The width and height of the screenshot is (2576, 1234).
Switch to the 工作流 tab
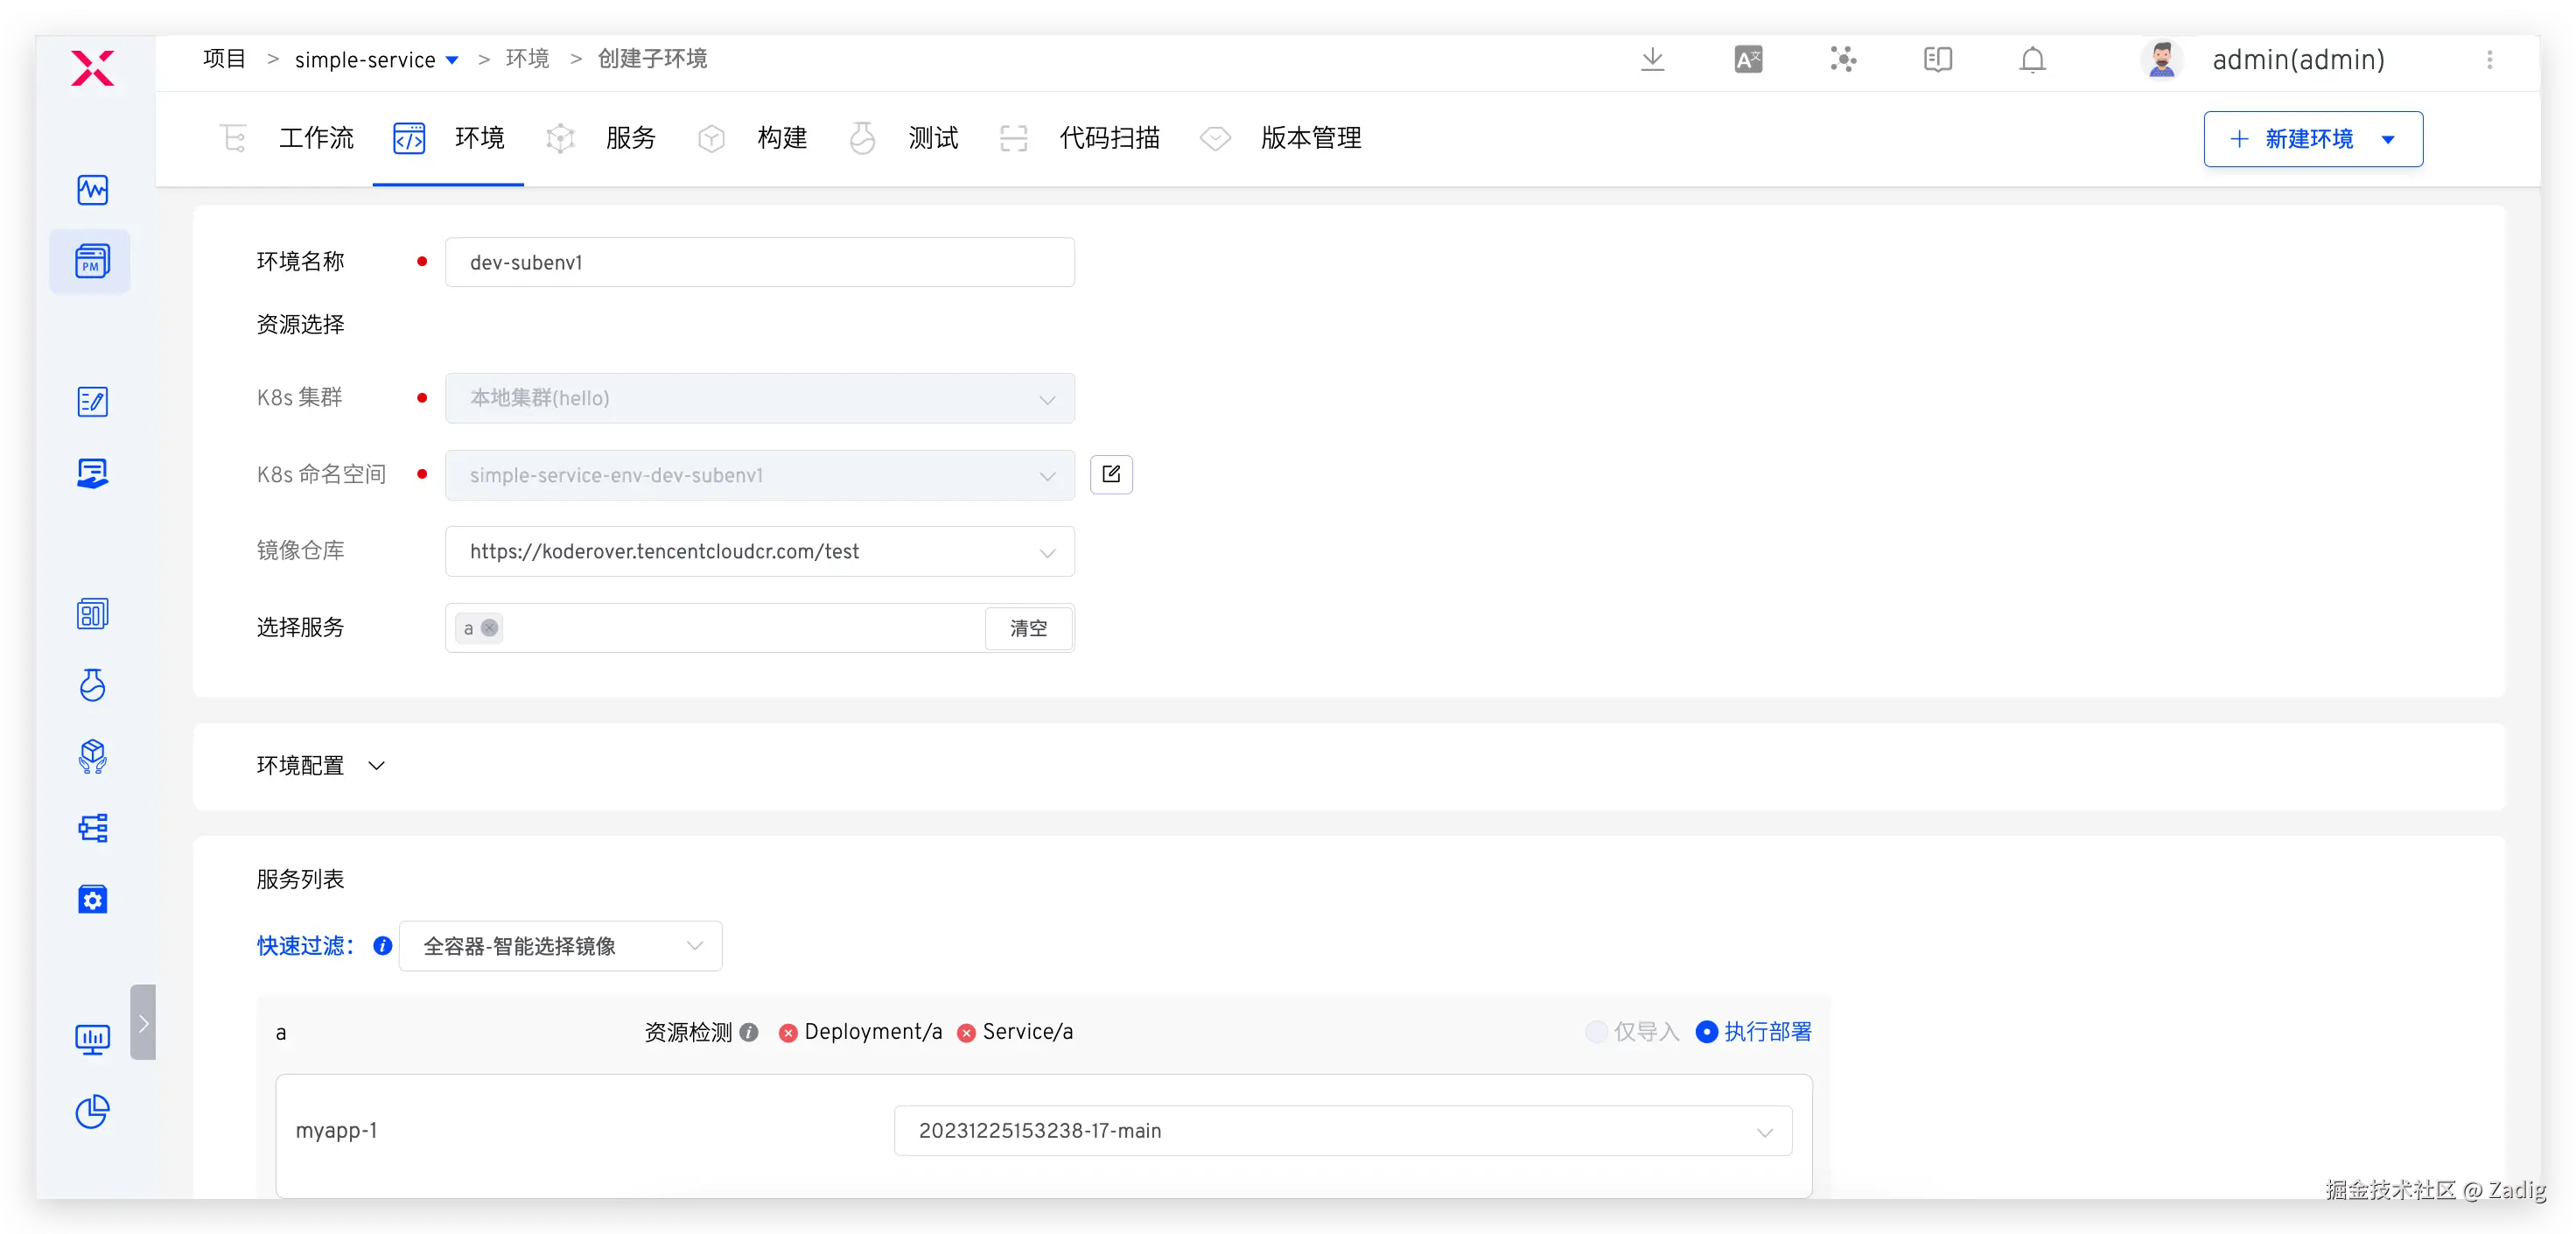click(287, 138)
